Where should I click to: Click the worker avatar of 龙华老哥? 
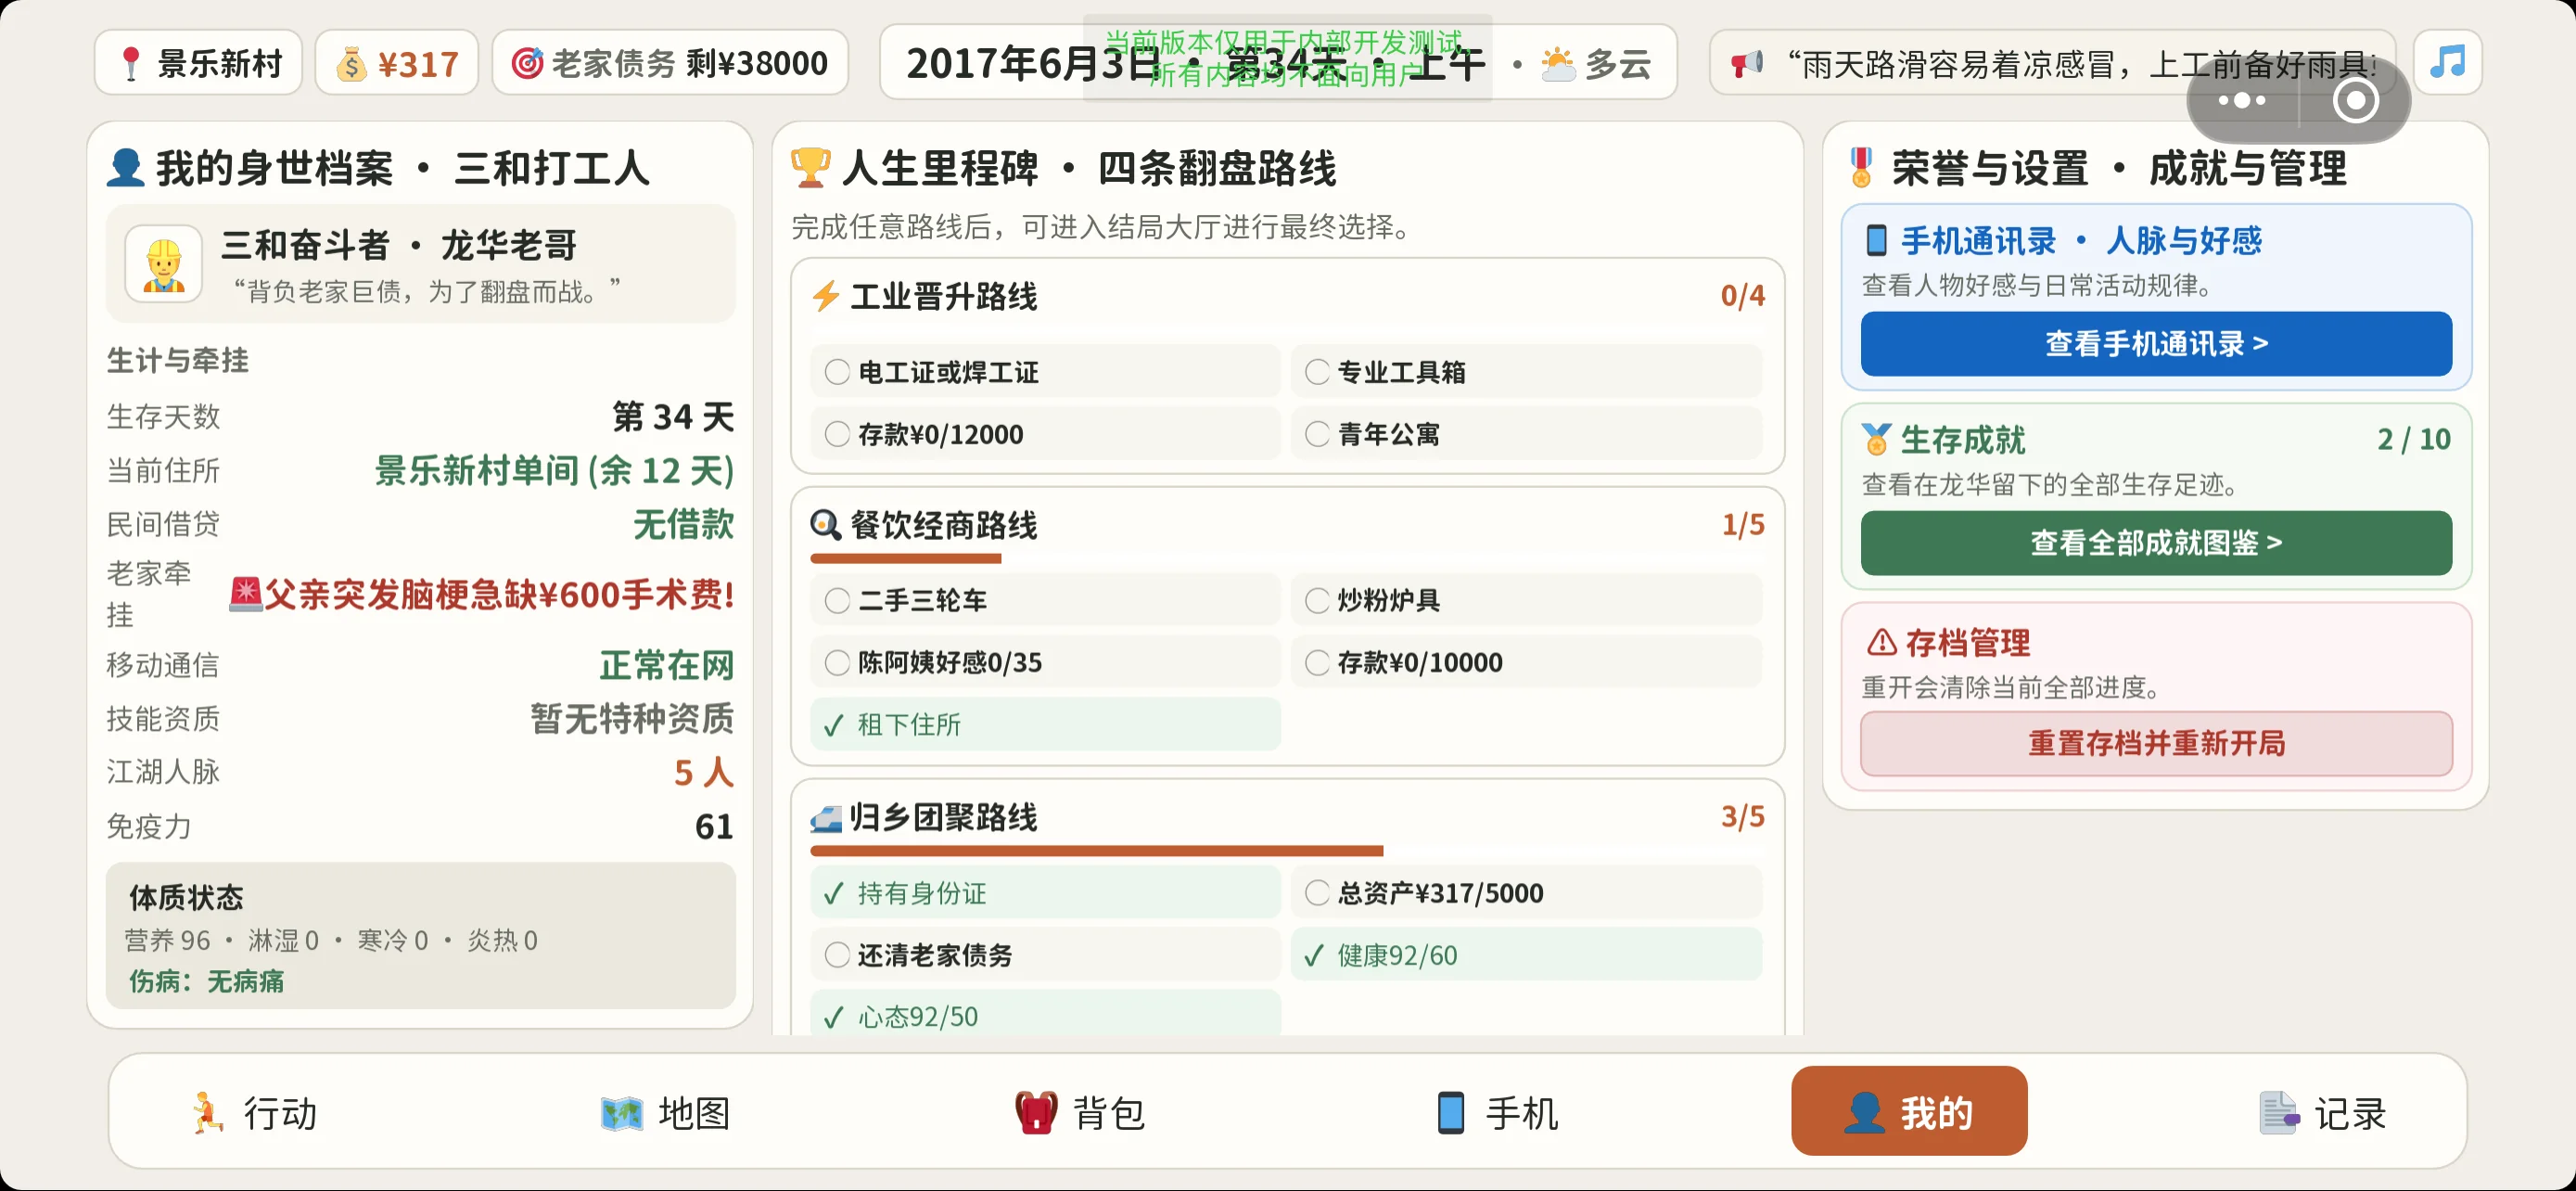163,264
